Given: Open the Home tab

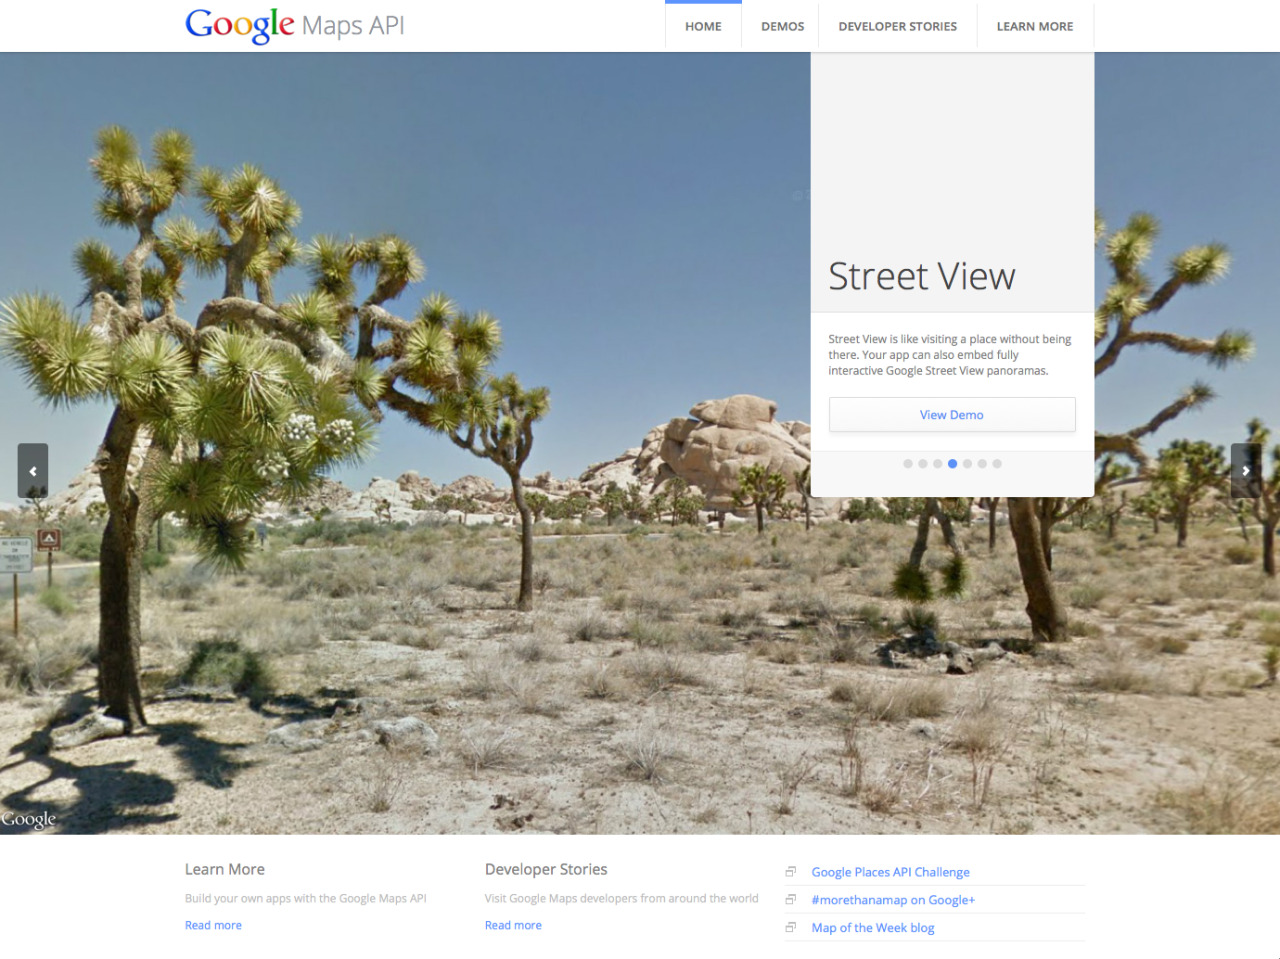Looking at the screenshot, I should coord(703,26).
